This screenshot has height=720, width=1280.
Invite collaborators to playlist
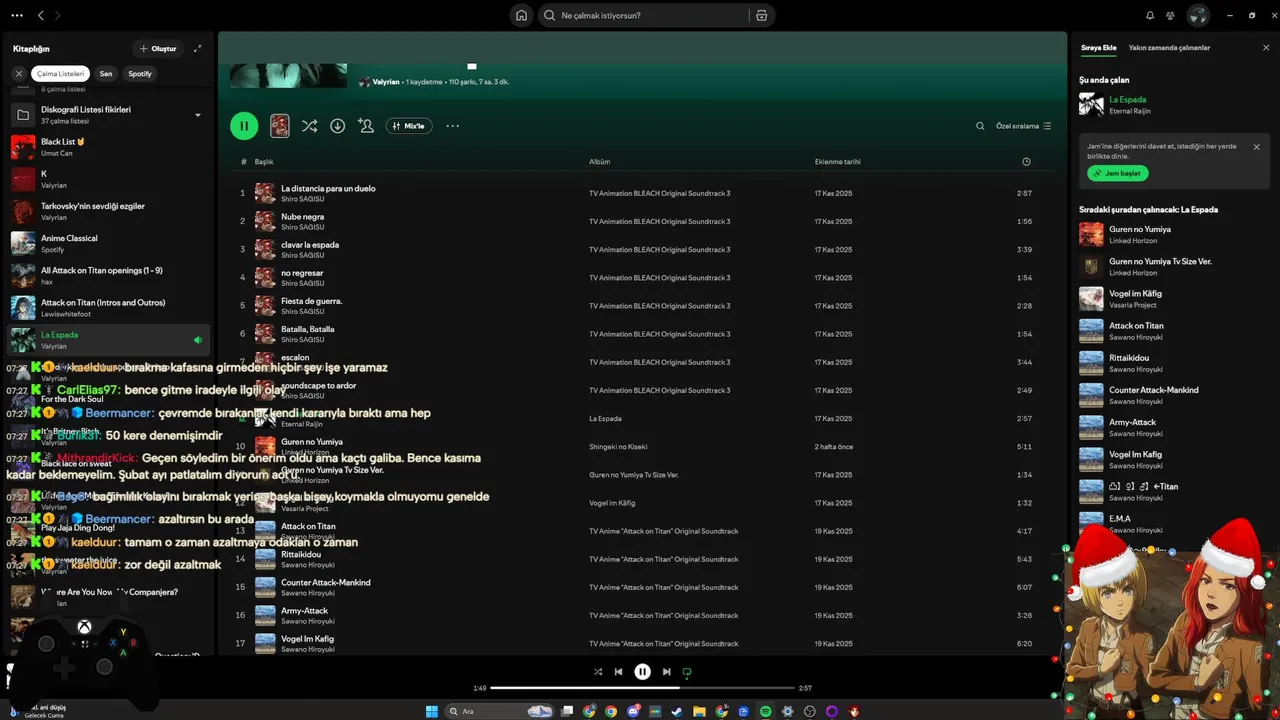[366, 126]
